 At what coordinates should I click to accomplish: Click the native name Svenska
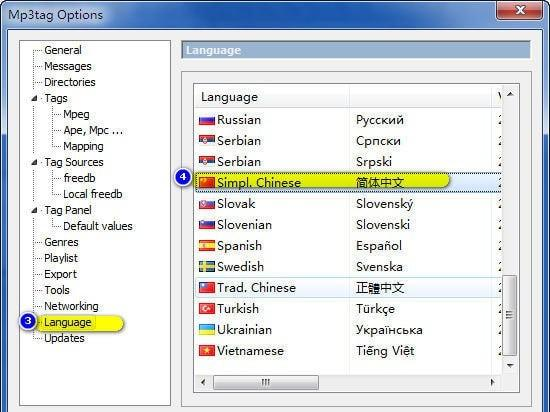(x=379, y=266)
